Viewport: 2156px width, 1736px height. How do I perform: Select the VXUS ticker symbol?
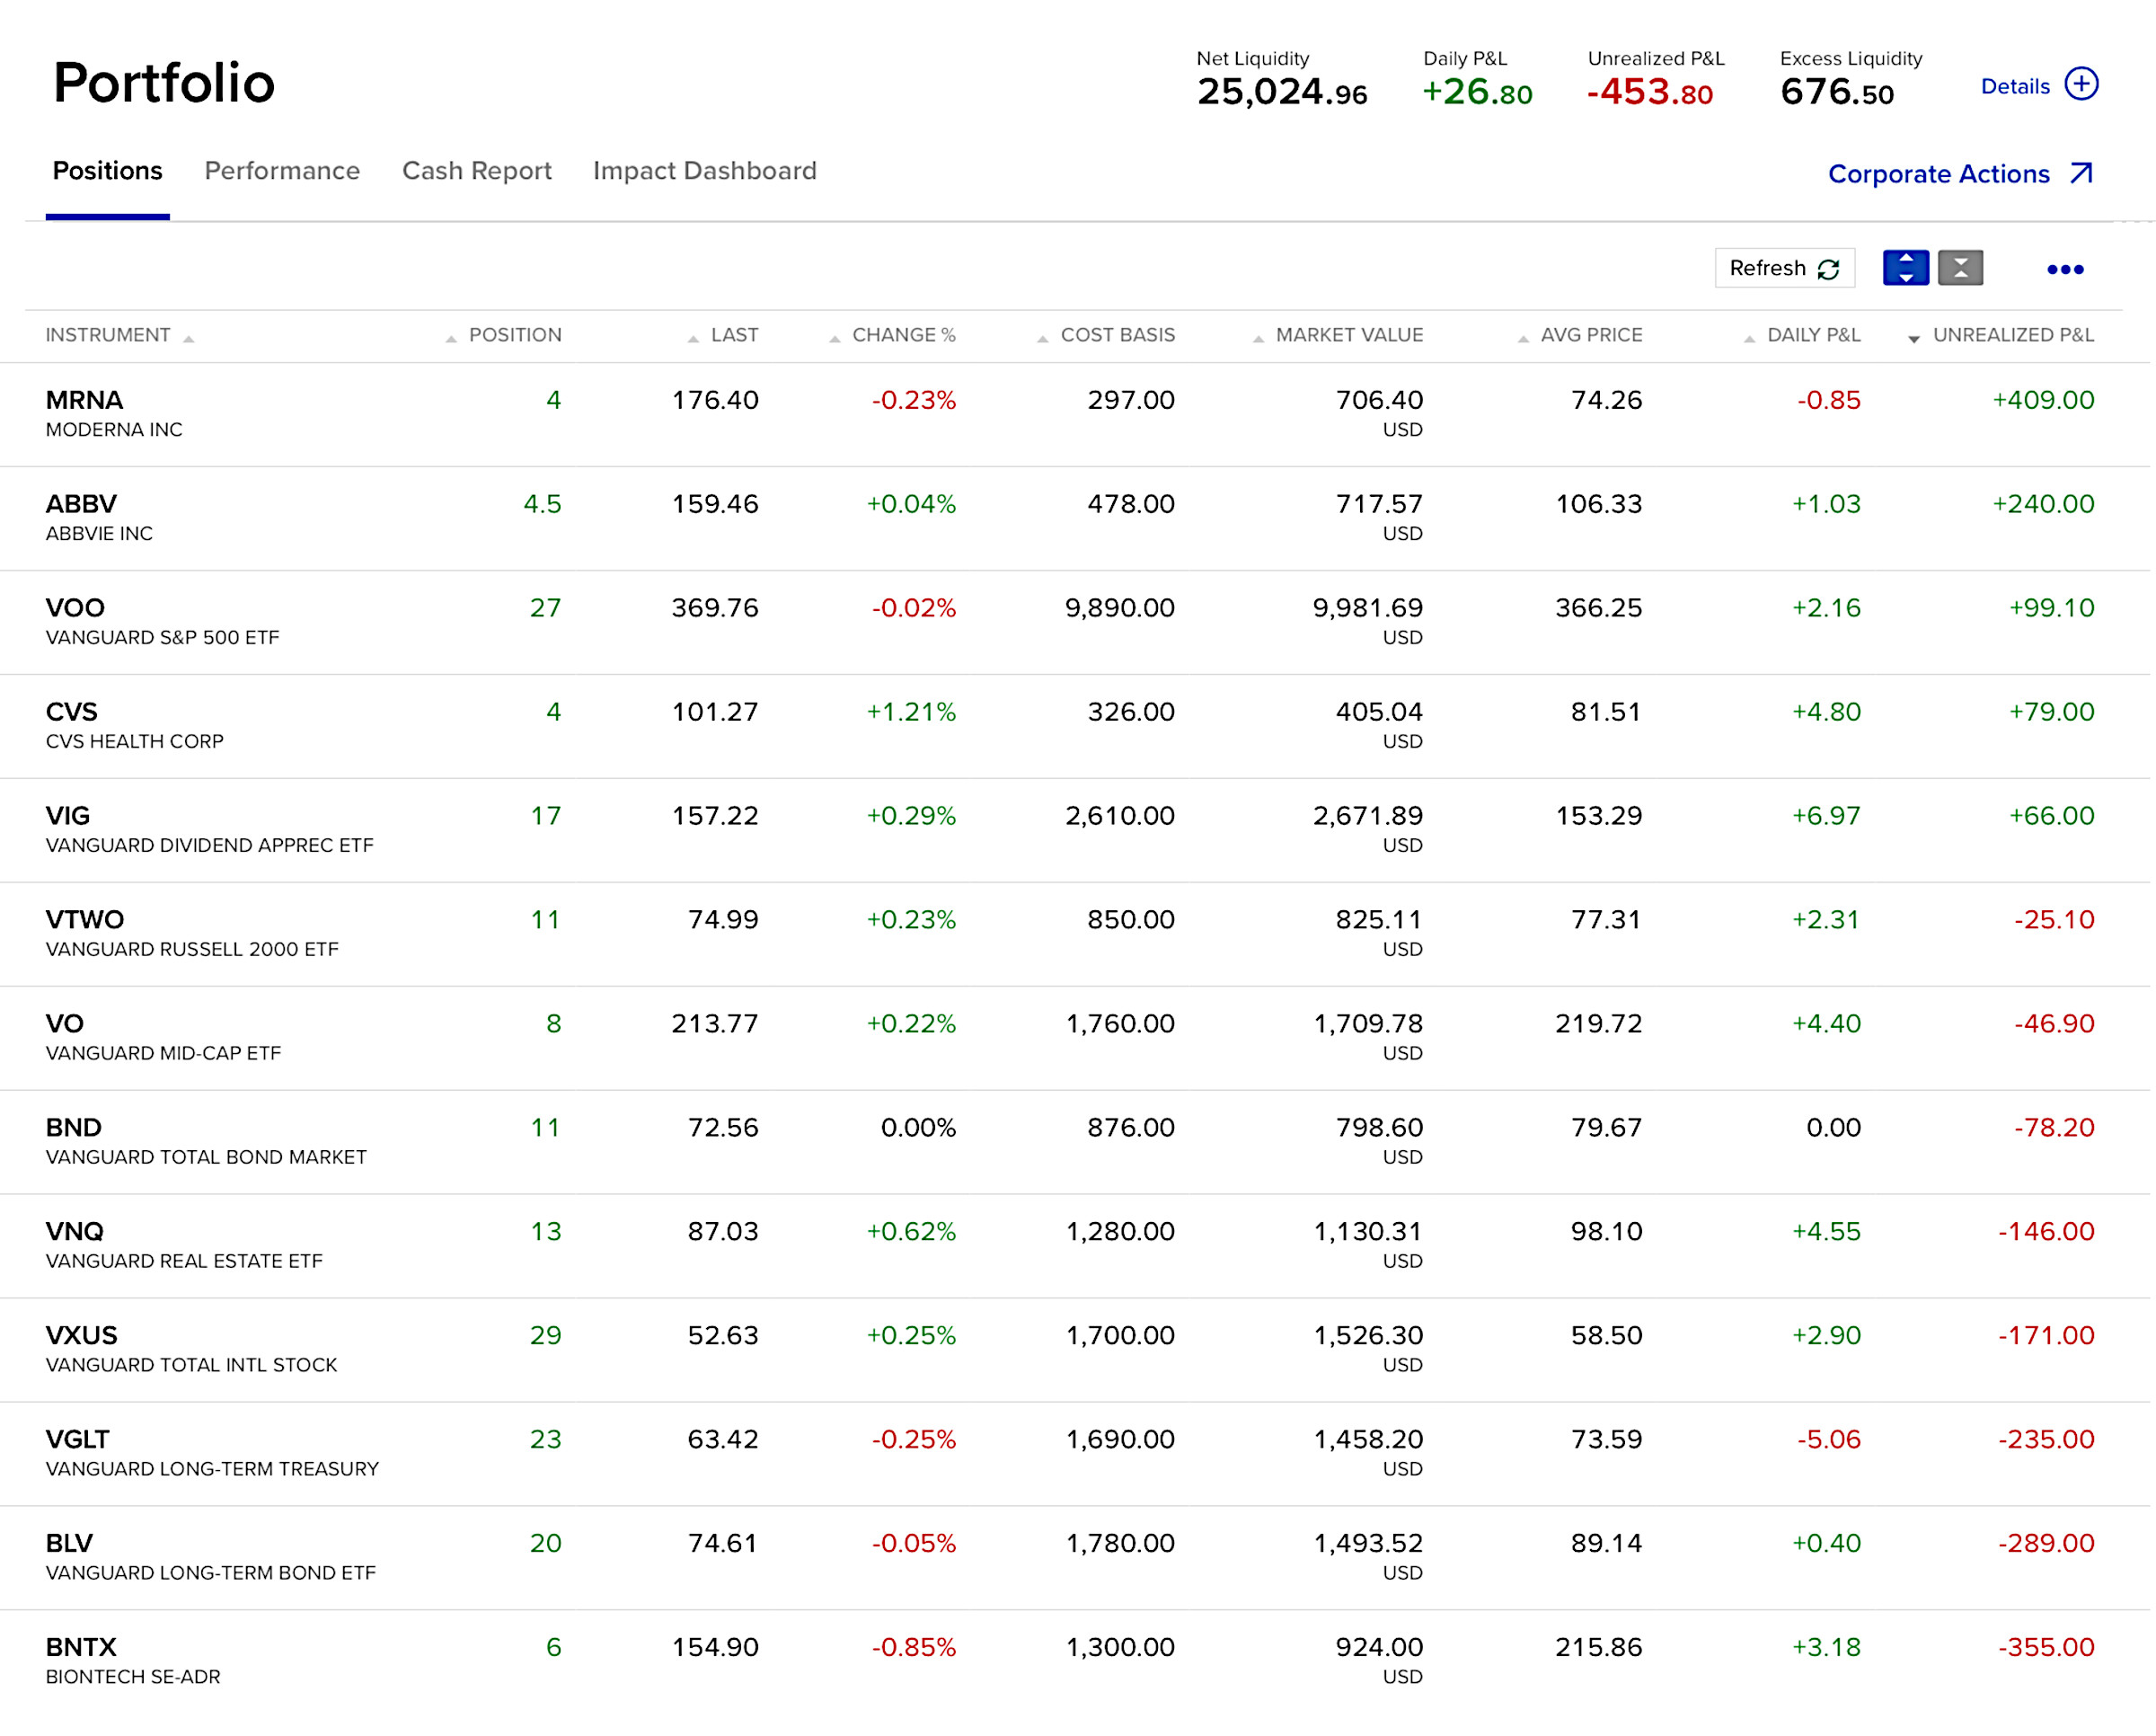tap(82, 1336)
